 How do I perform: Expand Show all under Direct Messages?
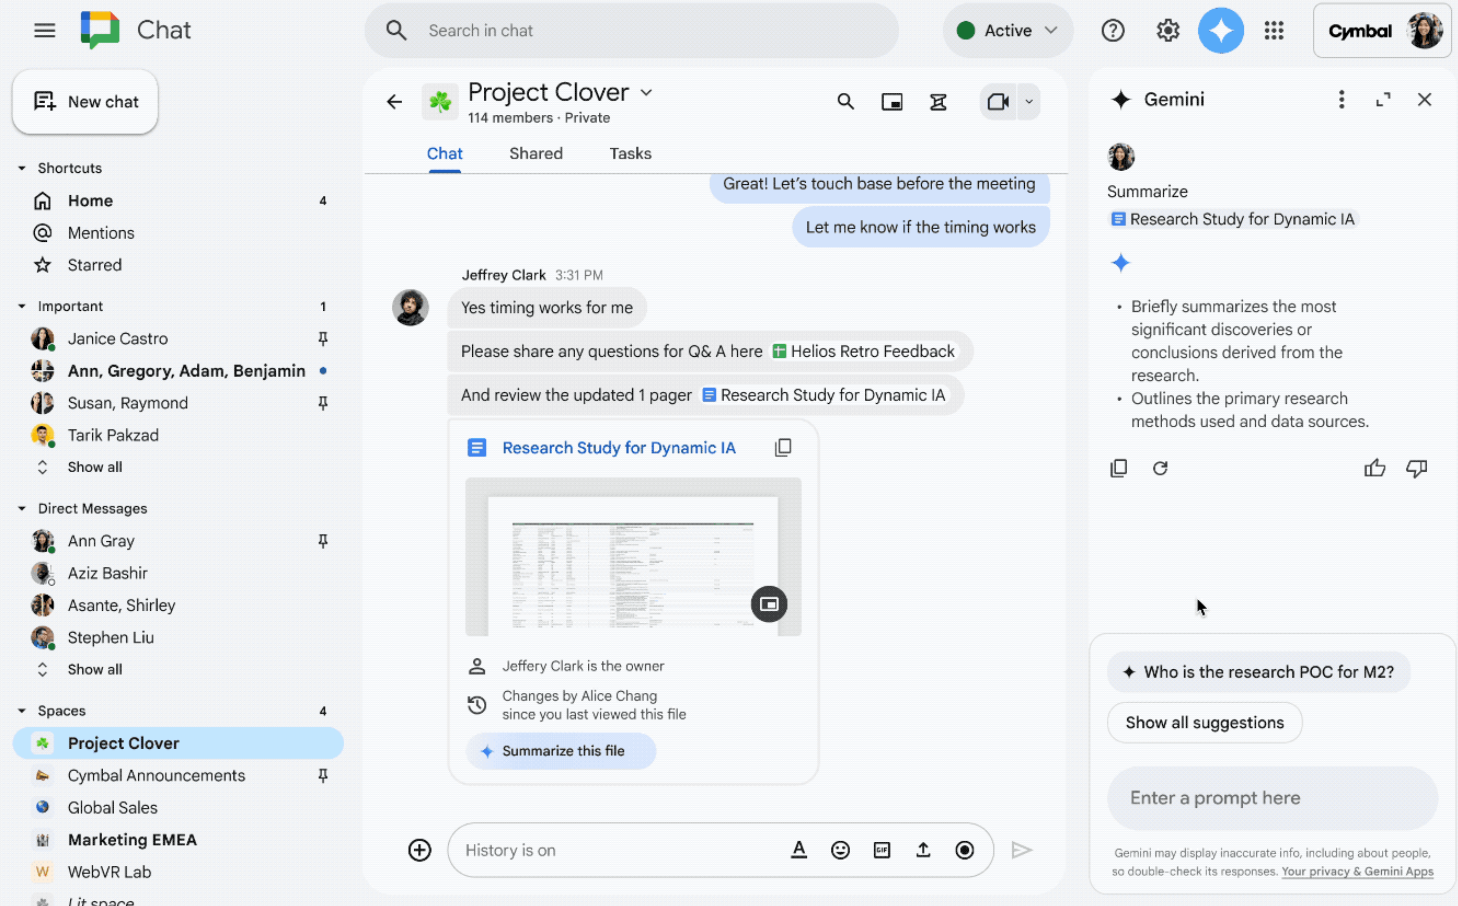[x=94, y=669]
